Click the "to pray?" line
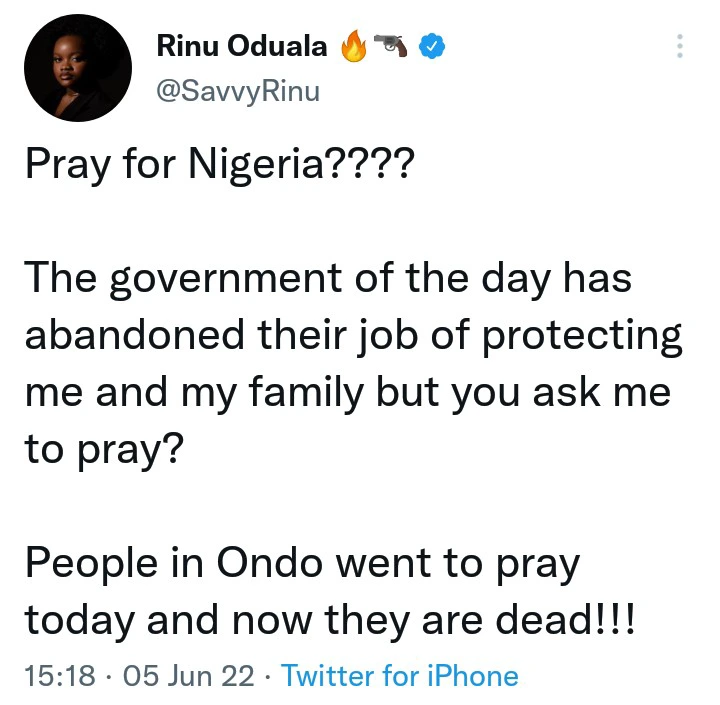720x705 pixels. (x=102, y=450)
